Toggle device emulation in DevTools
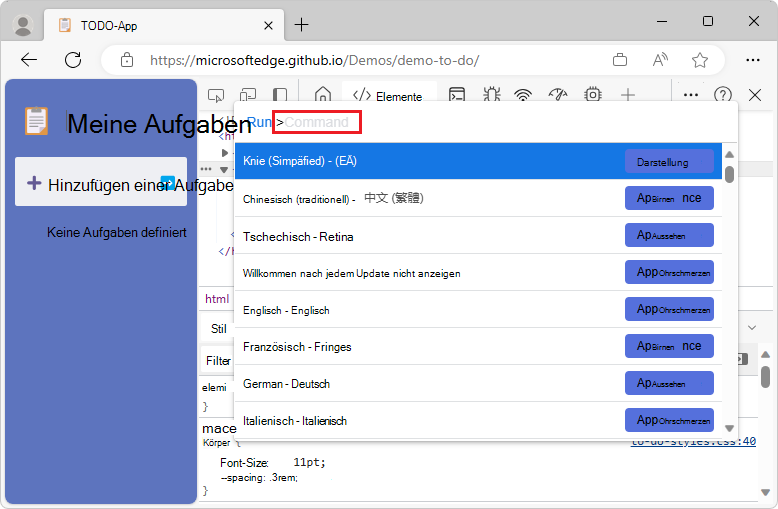The height and width of the screenshot is (509, 778). [248, 95]
